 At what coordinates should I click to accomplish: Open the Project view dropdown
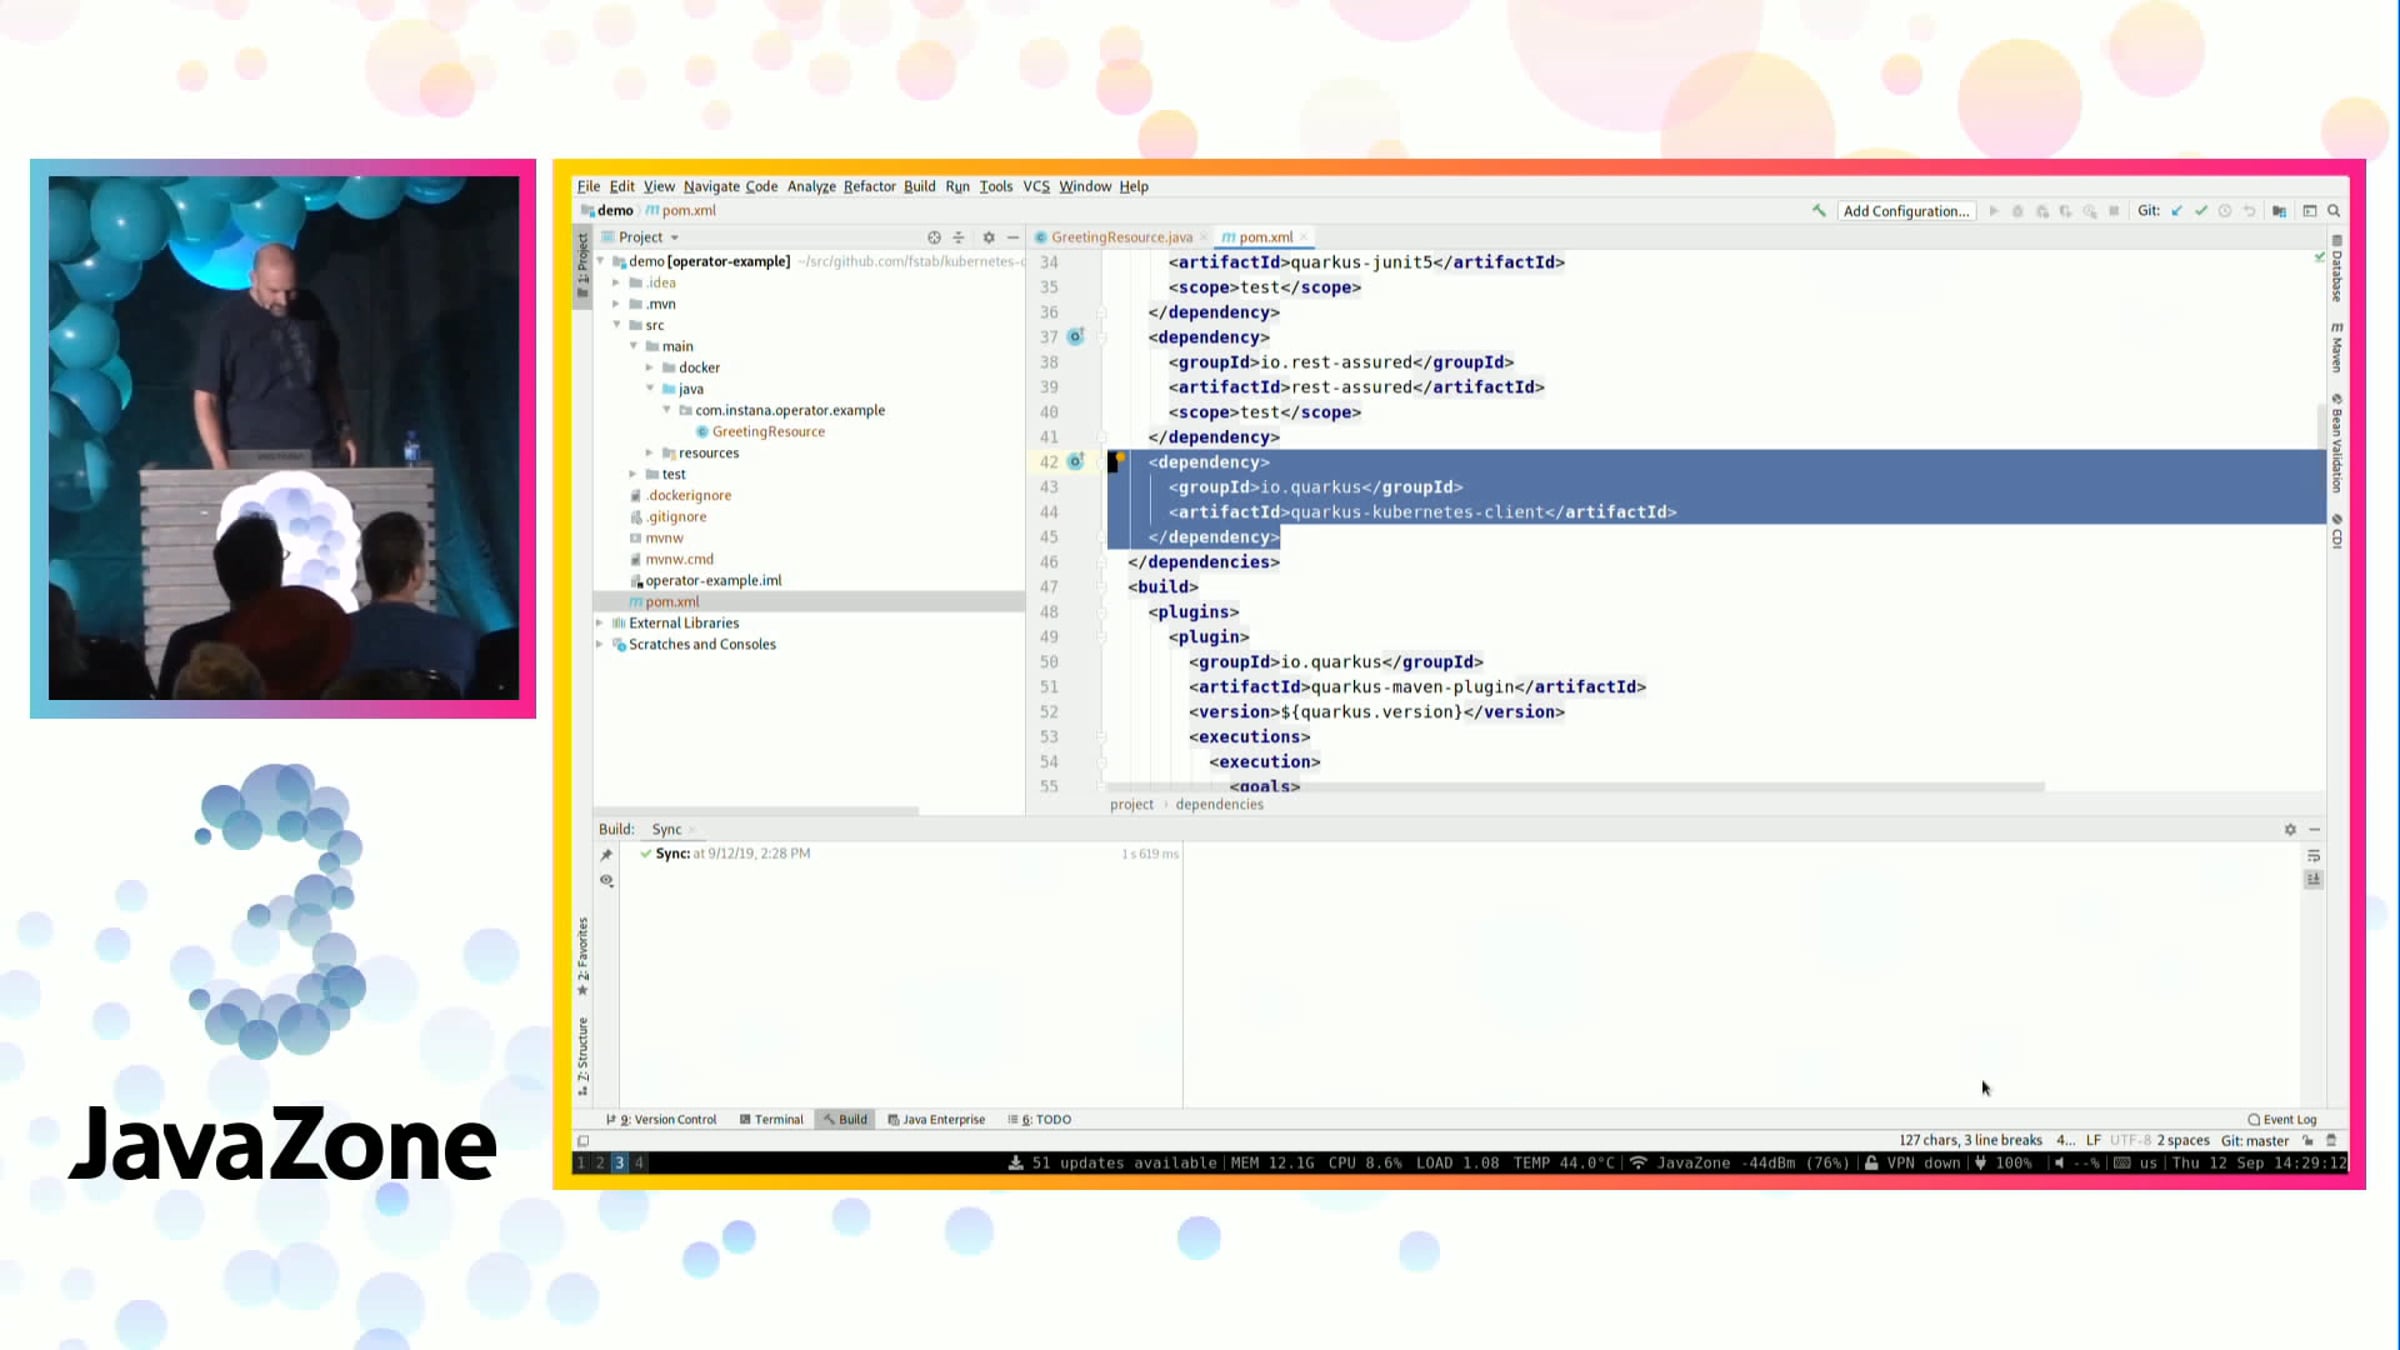[x=640, y=237]
